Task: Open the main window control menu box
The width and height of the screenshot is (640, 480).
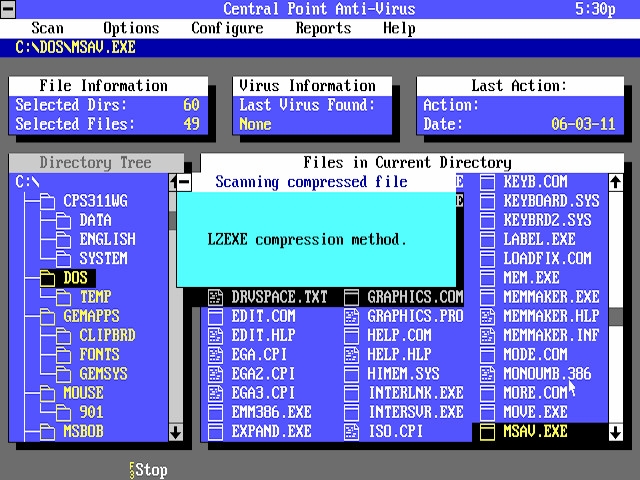Action: 8,9
